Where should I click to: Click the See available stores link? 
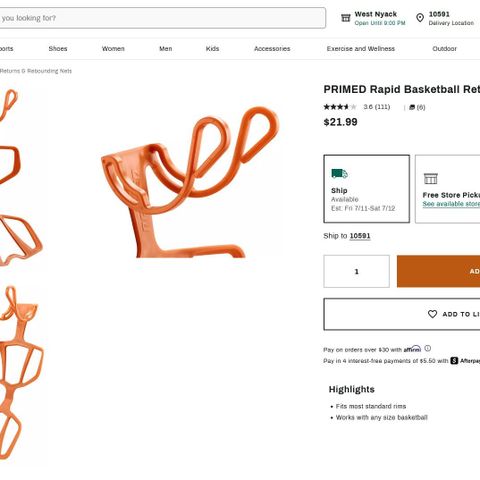coord(451,204)
